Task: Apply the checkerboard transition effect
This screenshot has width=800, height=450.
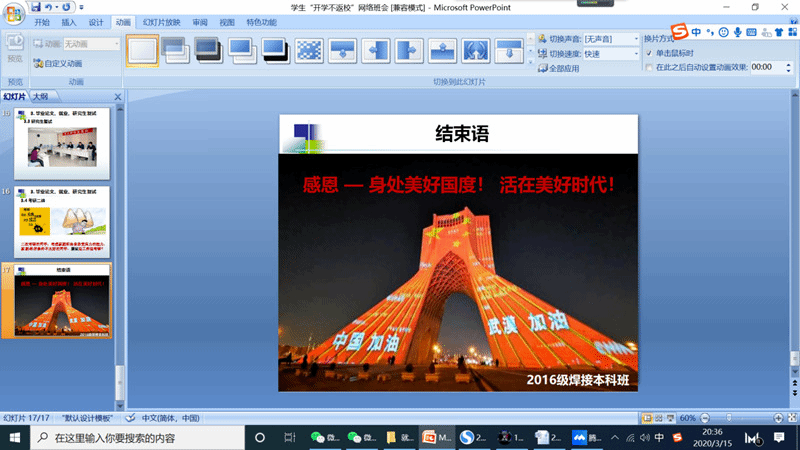Action: [x=310, y=50]
